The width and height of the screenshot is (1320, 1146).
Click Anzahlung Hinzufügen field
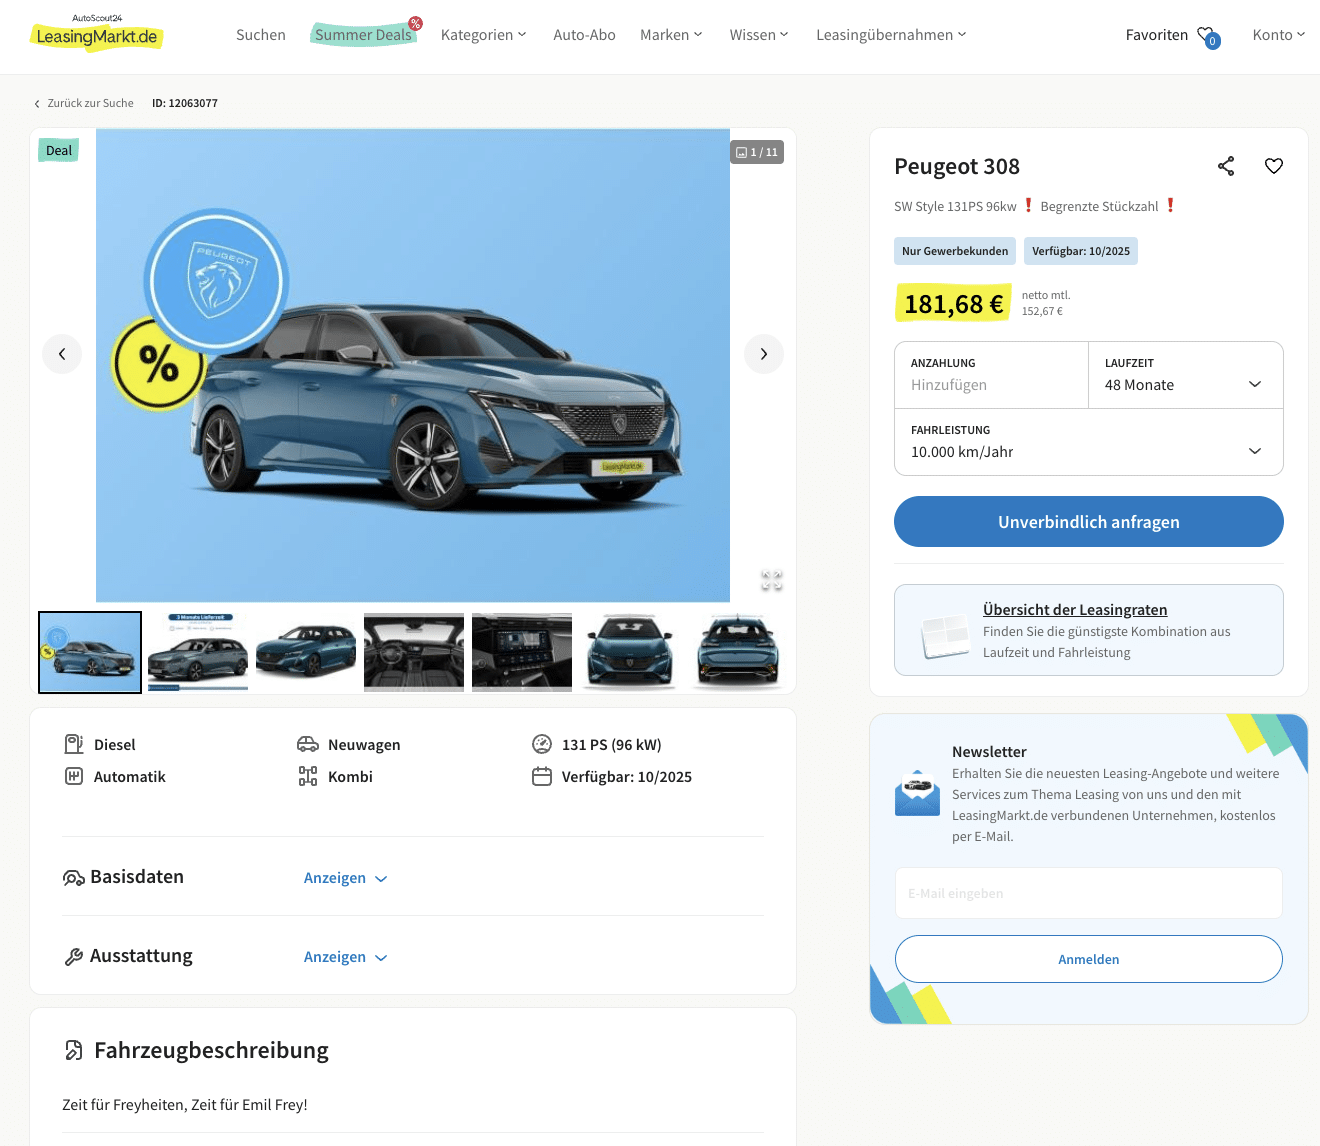point(991,375)
